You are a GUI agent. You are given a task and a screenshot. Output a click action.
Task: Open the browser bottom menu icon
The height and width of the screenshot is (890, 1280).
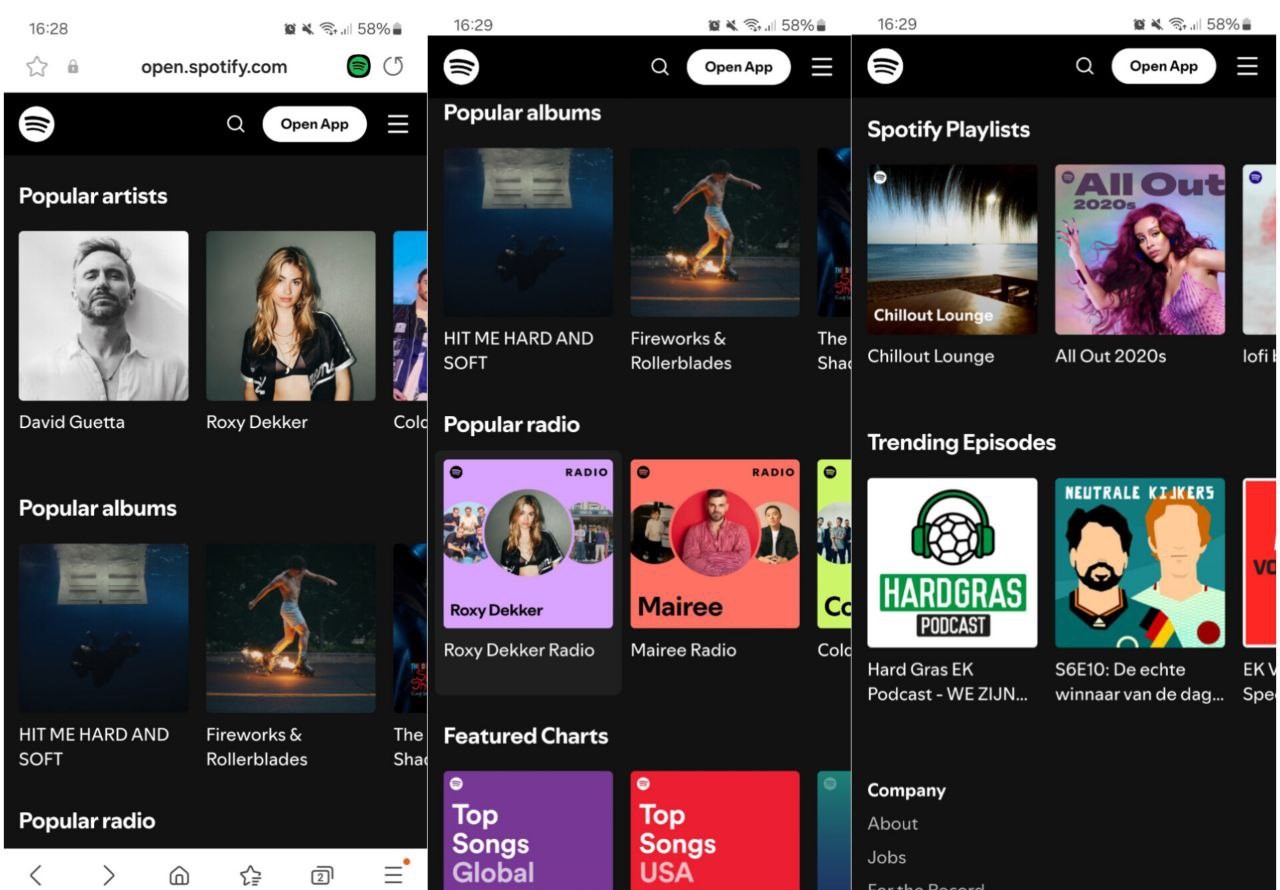[394, 875]
